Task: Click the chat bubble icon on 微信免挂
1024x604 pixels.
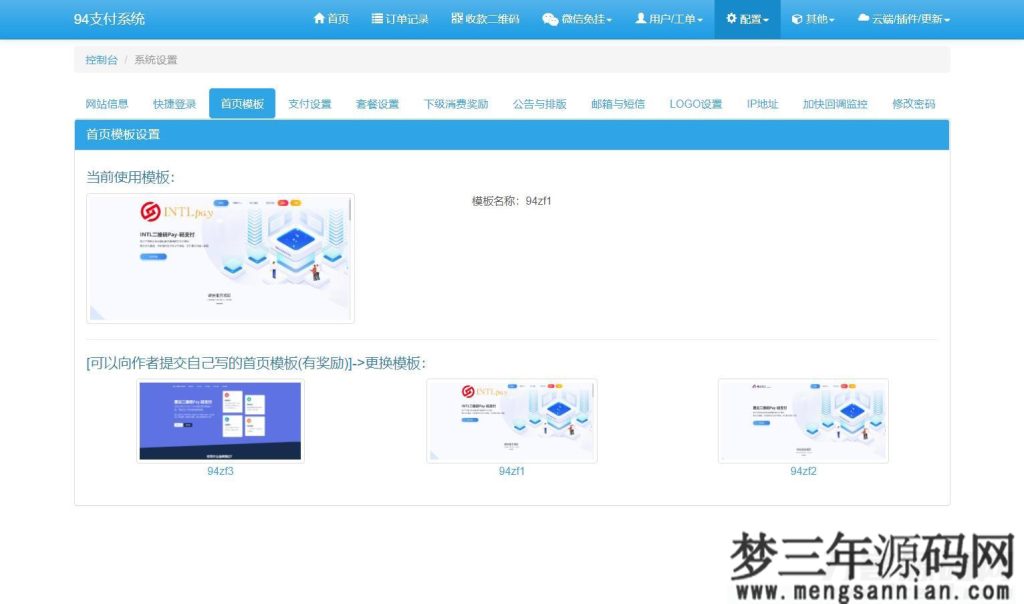Action: tap(550, 18)
